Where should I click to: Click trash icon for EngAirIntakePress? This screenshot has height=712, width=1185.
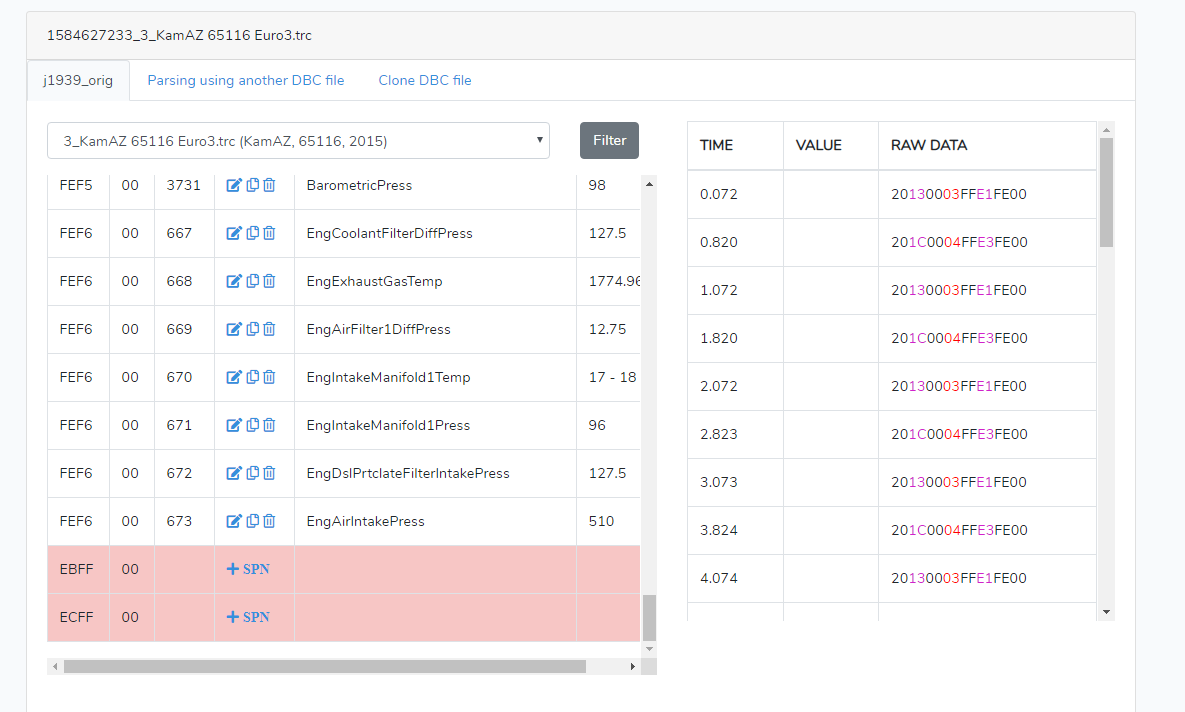coord(269,521)
